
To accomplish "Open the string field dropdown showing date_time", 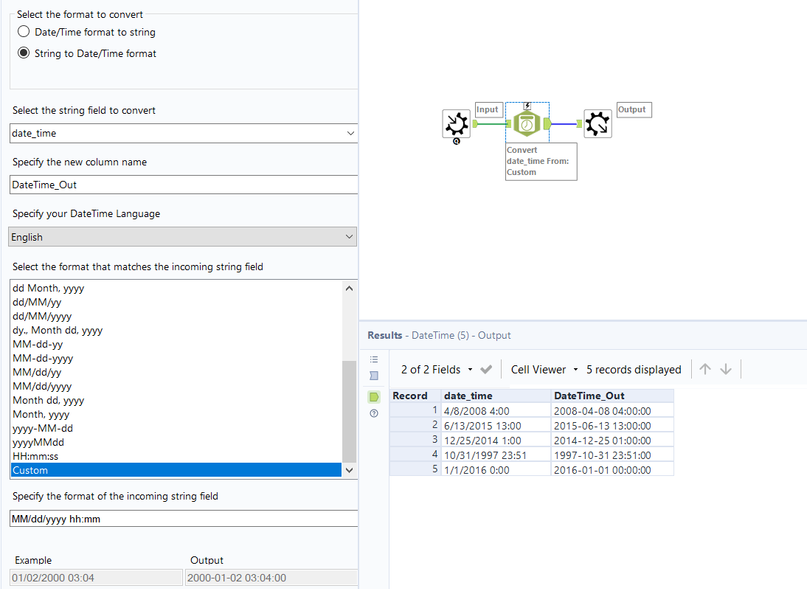I will [x=183, y=132].
